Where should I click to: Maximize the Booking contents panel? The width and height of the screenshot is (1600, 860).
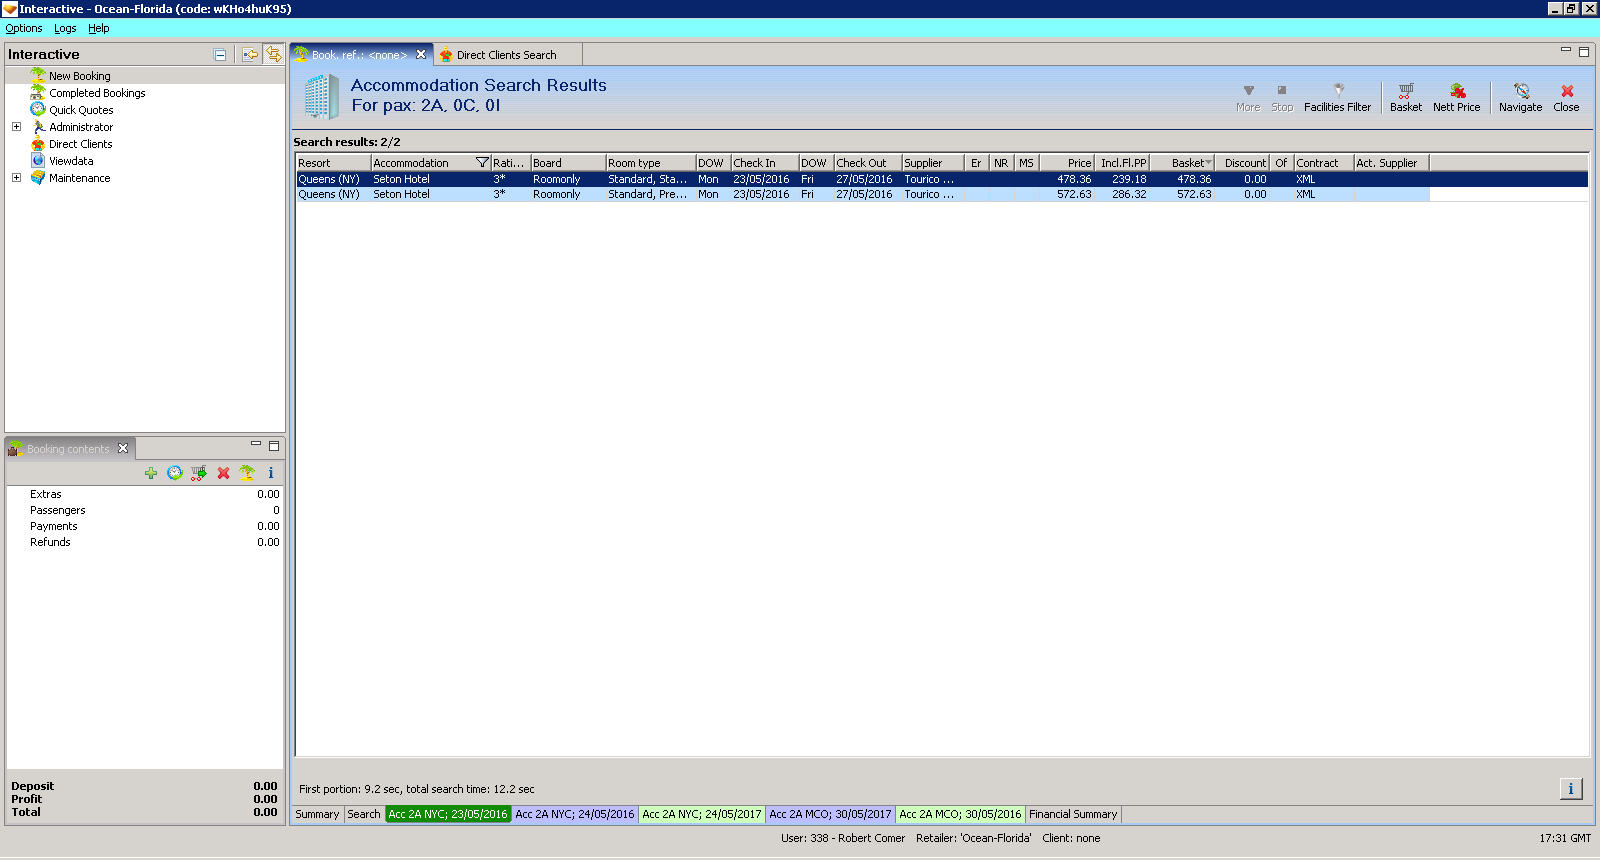[274, 446]
